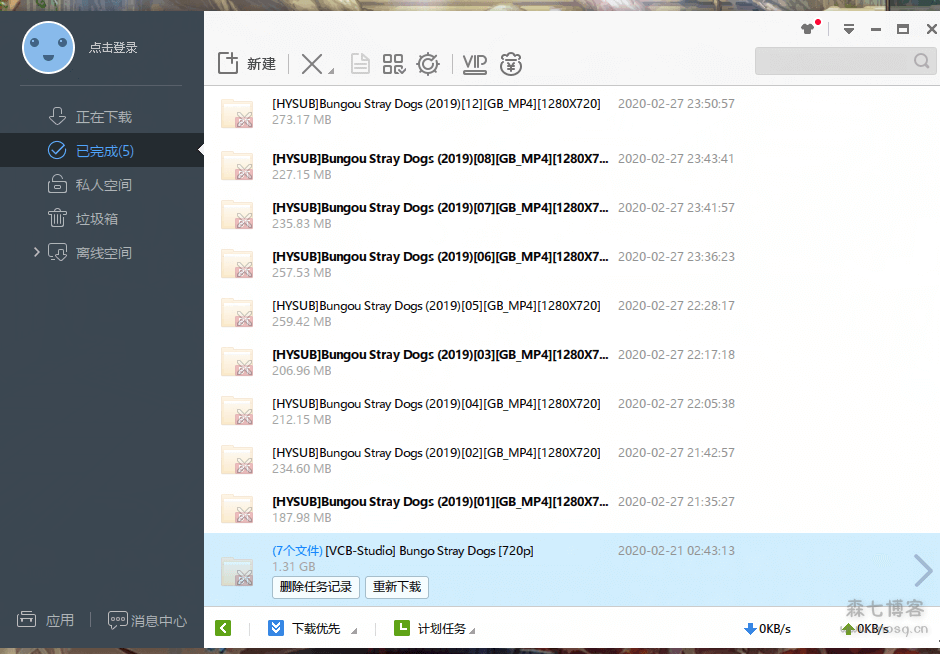Open settings via the gear icon

(428, 64)
